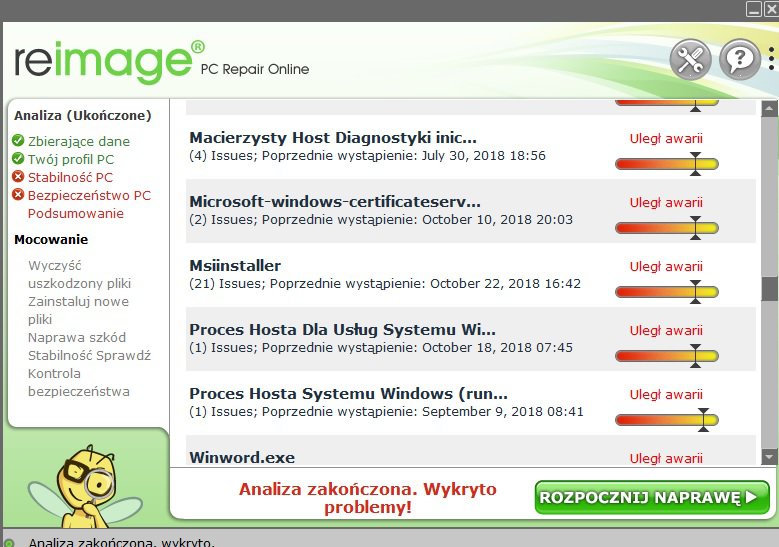The height and width of the screenshot is (547, 779).
Task: Open Twój profil PC step
Action: [x=71, y=159]
